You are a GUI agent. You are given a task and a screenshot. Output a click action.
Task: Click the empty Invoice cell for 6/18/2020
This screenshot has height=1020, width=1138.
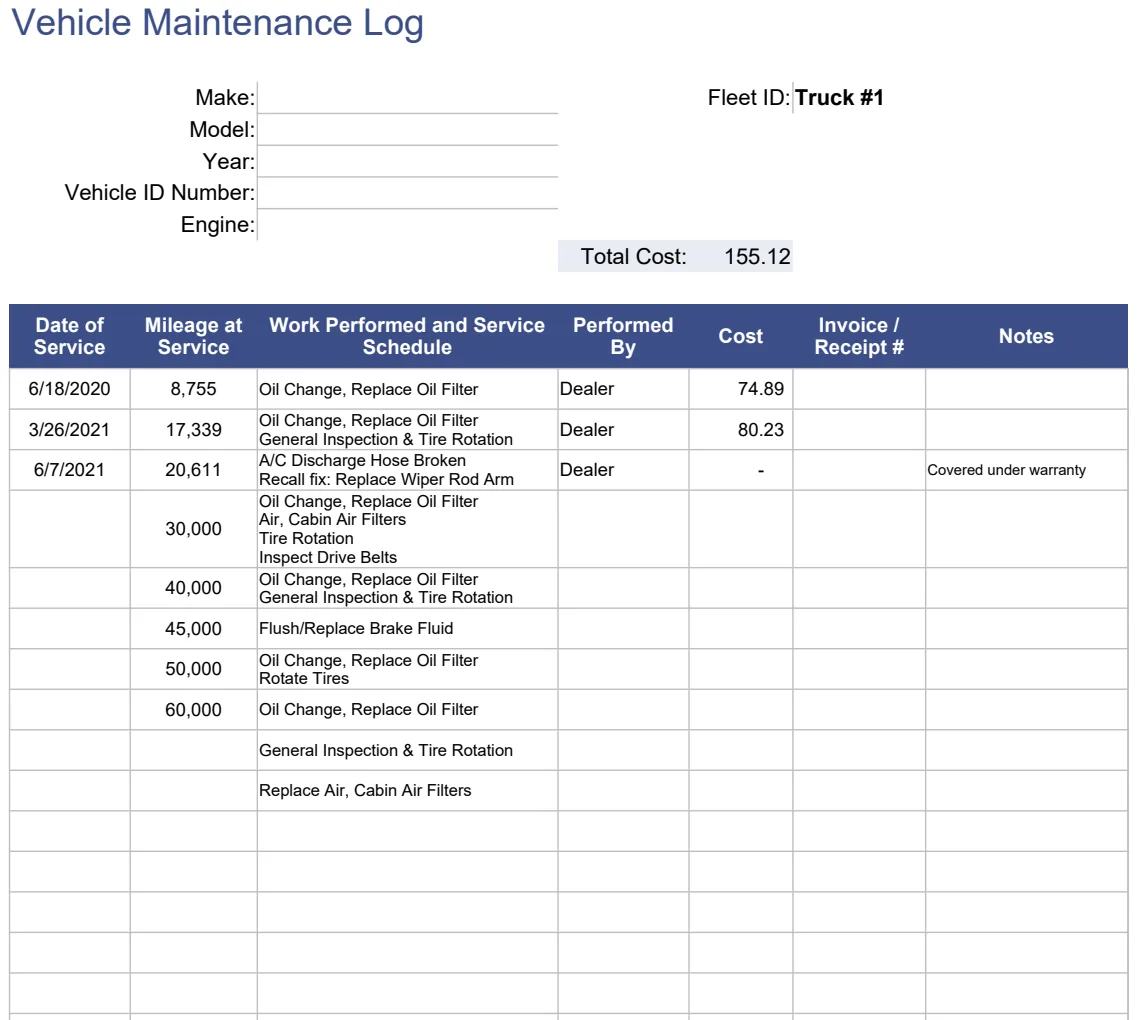click(x=859, y=389)
